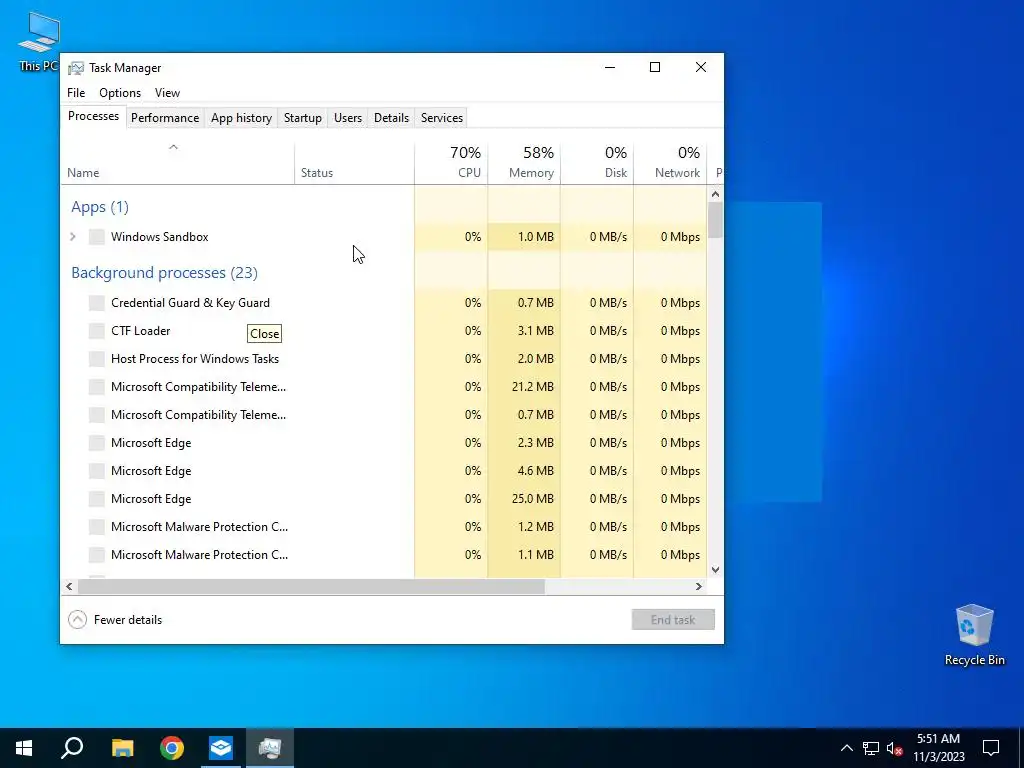Viewport: 1024px width, 768px height.
Task: Click the "1.0 MB" Windows Sandbox memory
Action: 536,237
